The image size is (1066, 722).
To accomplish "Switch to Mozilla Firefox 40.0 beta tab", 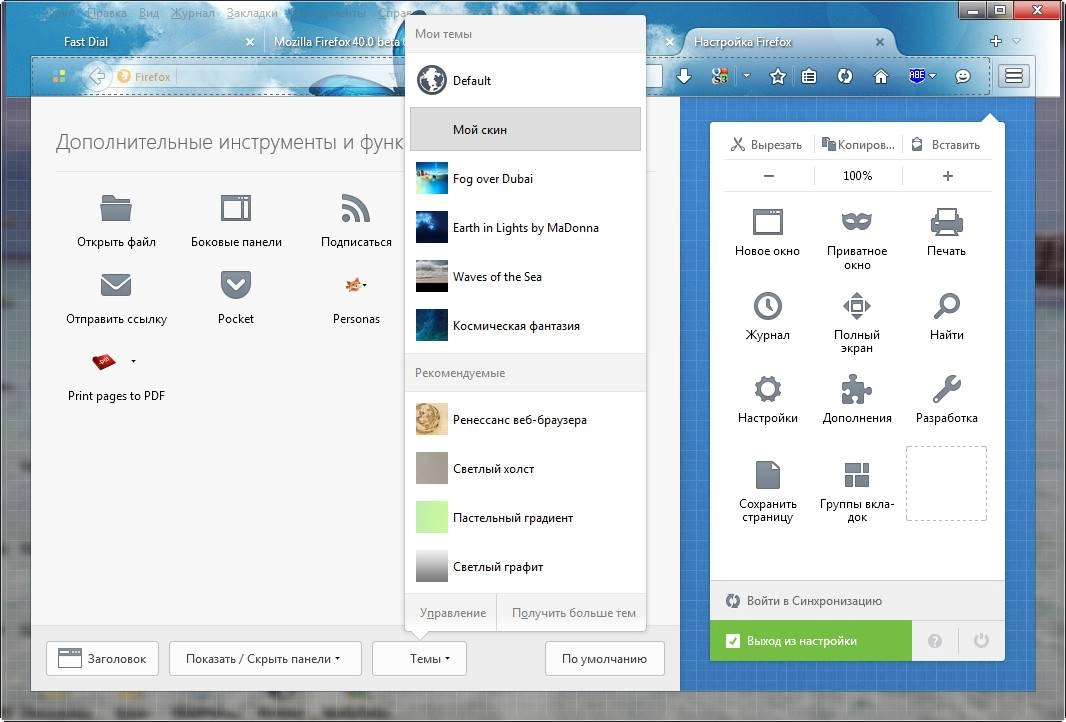I will tap(337, 42).
